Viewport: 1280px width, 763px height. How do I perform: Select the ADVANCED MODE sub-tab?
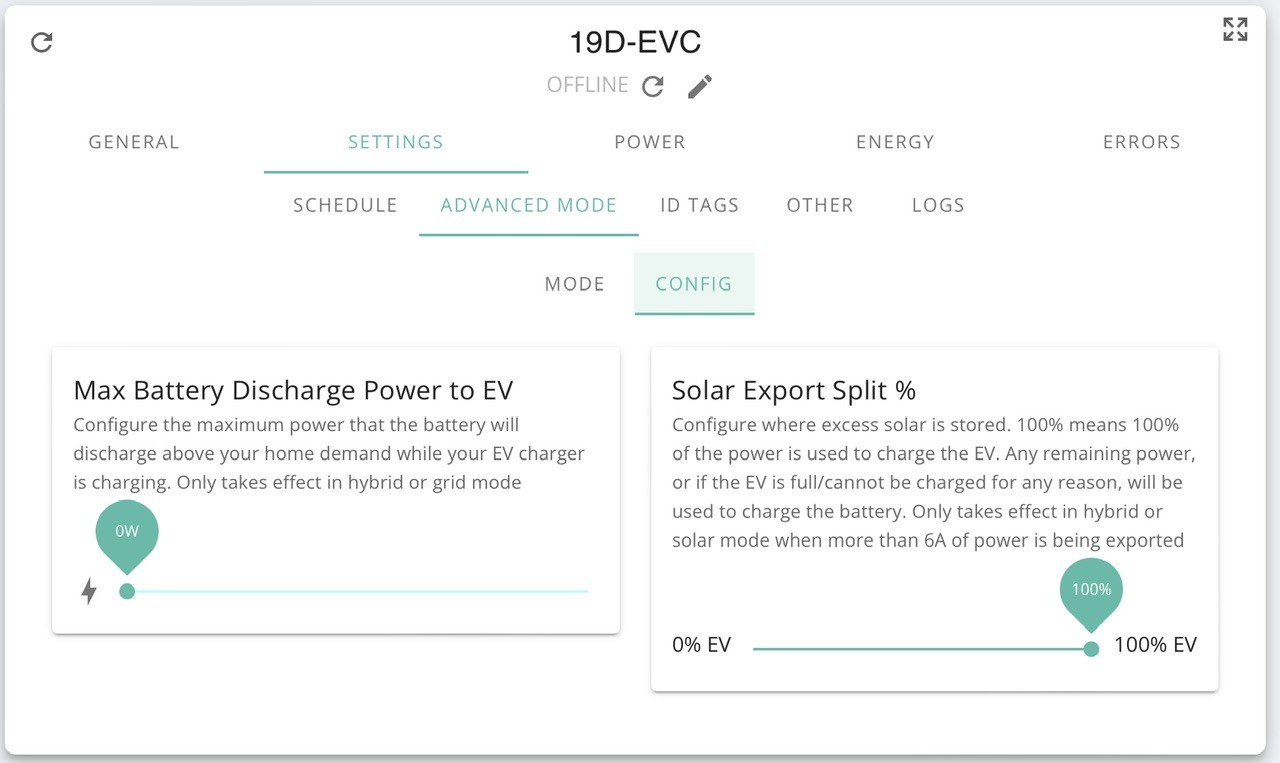tap(529, 205)
